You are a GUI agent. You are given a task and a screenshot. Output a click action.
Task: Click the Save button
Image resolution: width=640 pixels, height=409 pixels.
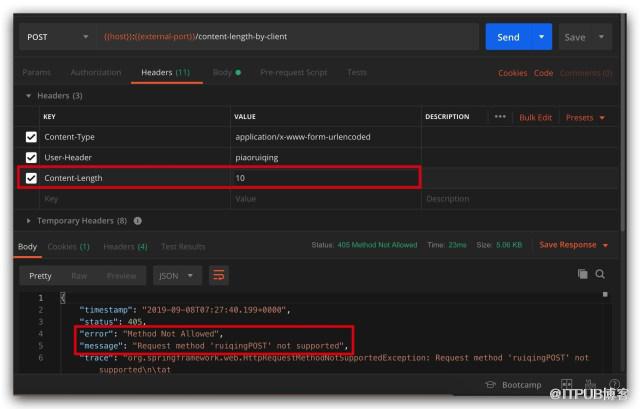point(575,37)
